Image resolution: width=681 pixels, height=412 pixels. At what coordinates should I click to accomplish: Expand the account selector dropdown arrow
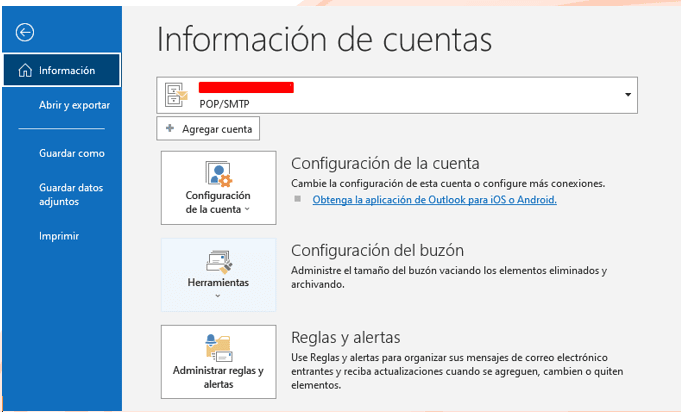pos(628,95)
